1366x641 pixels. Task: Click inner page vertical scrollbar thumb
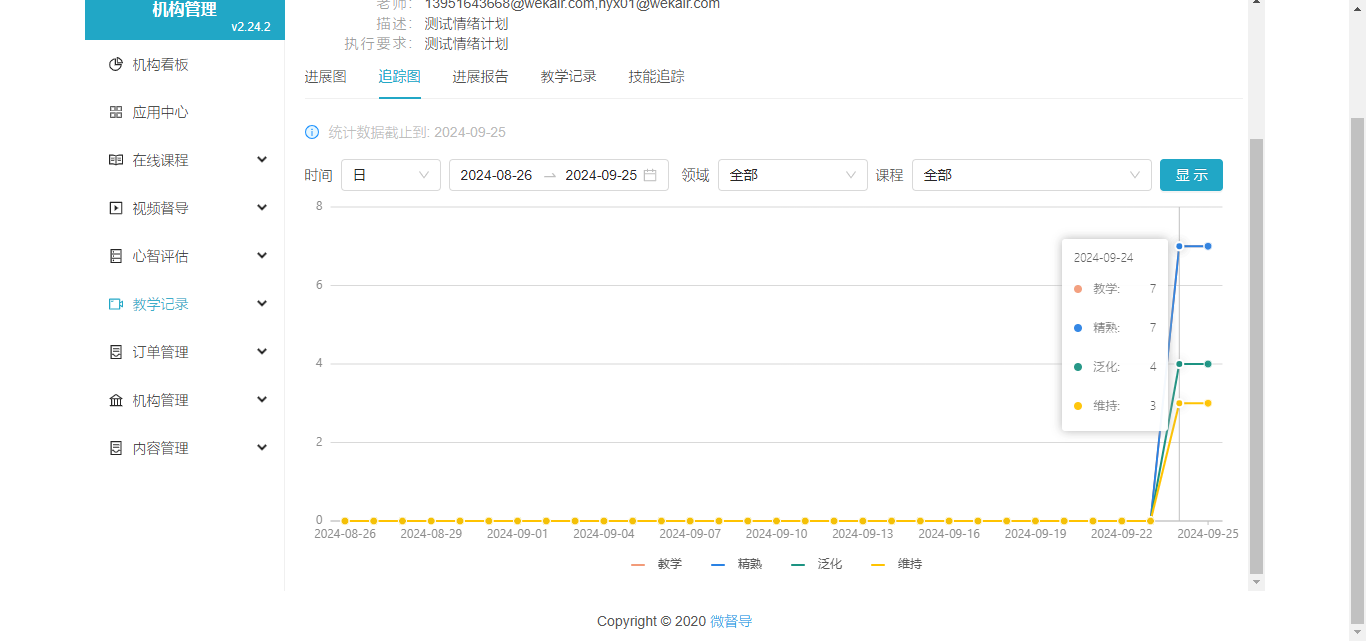[1257, 355]
